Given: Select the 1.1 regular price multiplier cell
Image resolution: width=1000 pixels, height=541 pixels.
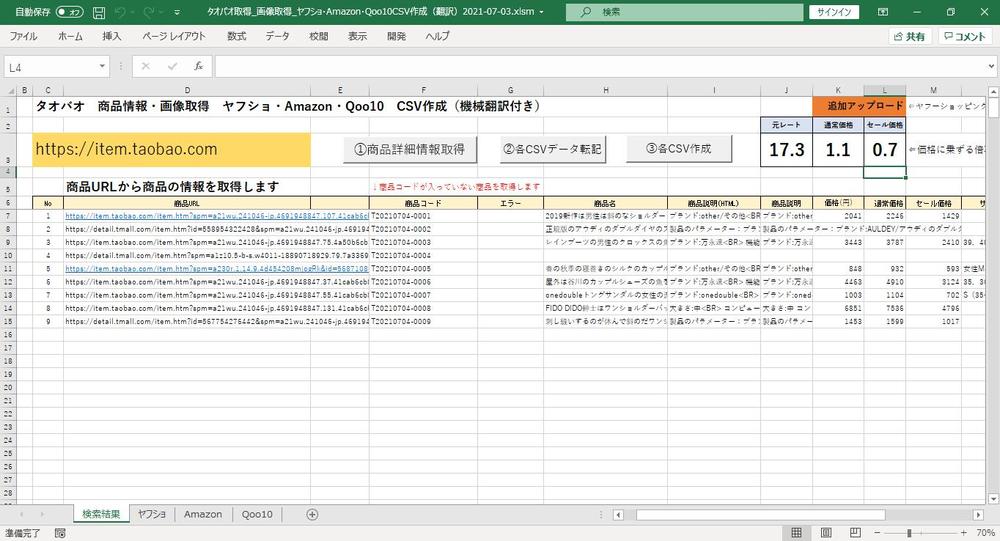Looking at the screenshot, I should [838, 150].
